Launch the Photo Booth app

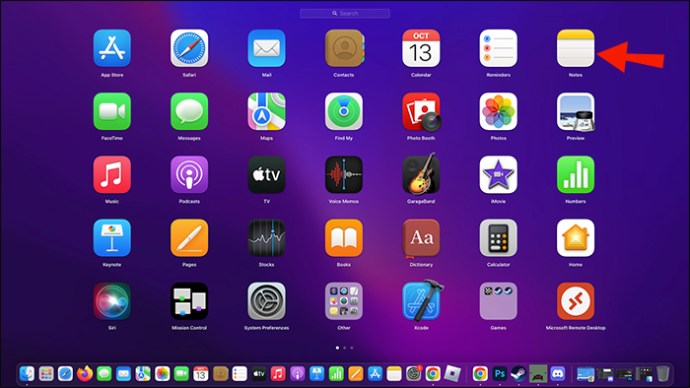tap(421, 112)
